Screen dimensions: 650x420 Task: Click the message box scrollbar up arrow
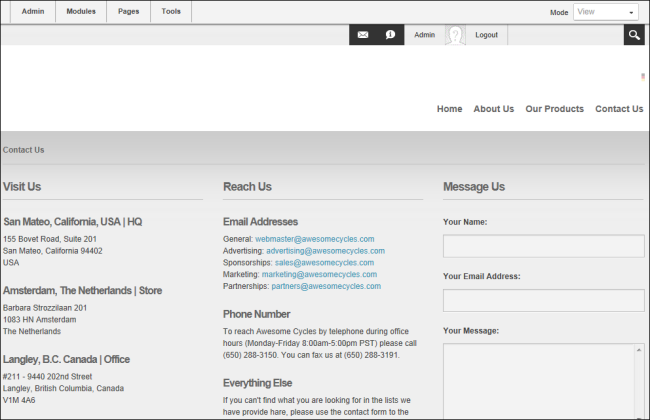[x=639, y=350]
